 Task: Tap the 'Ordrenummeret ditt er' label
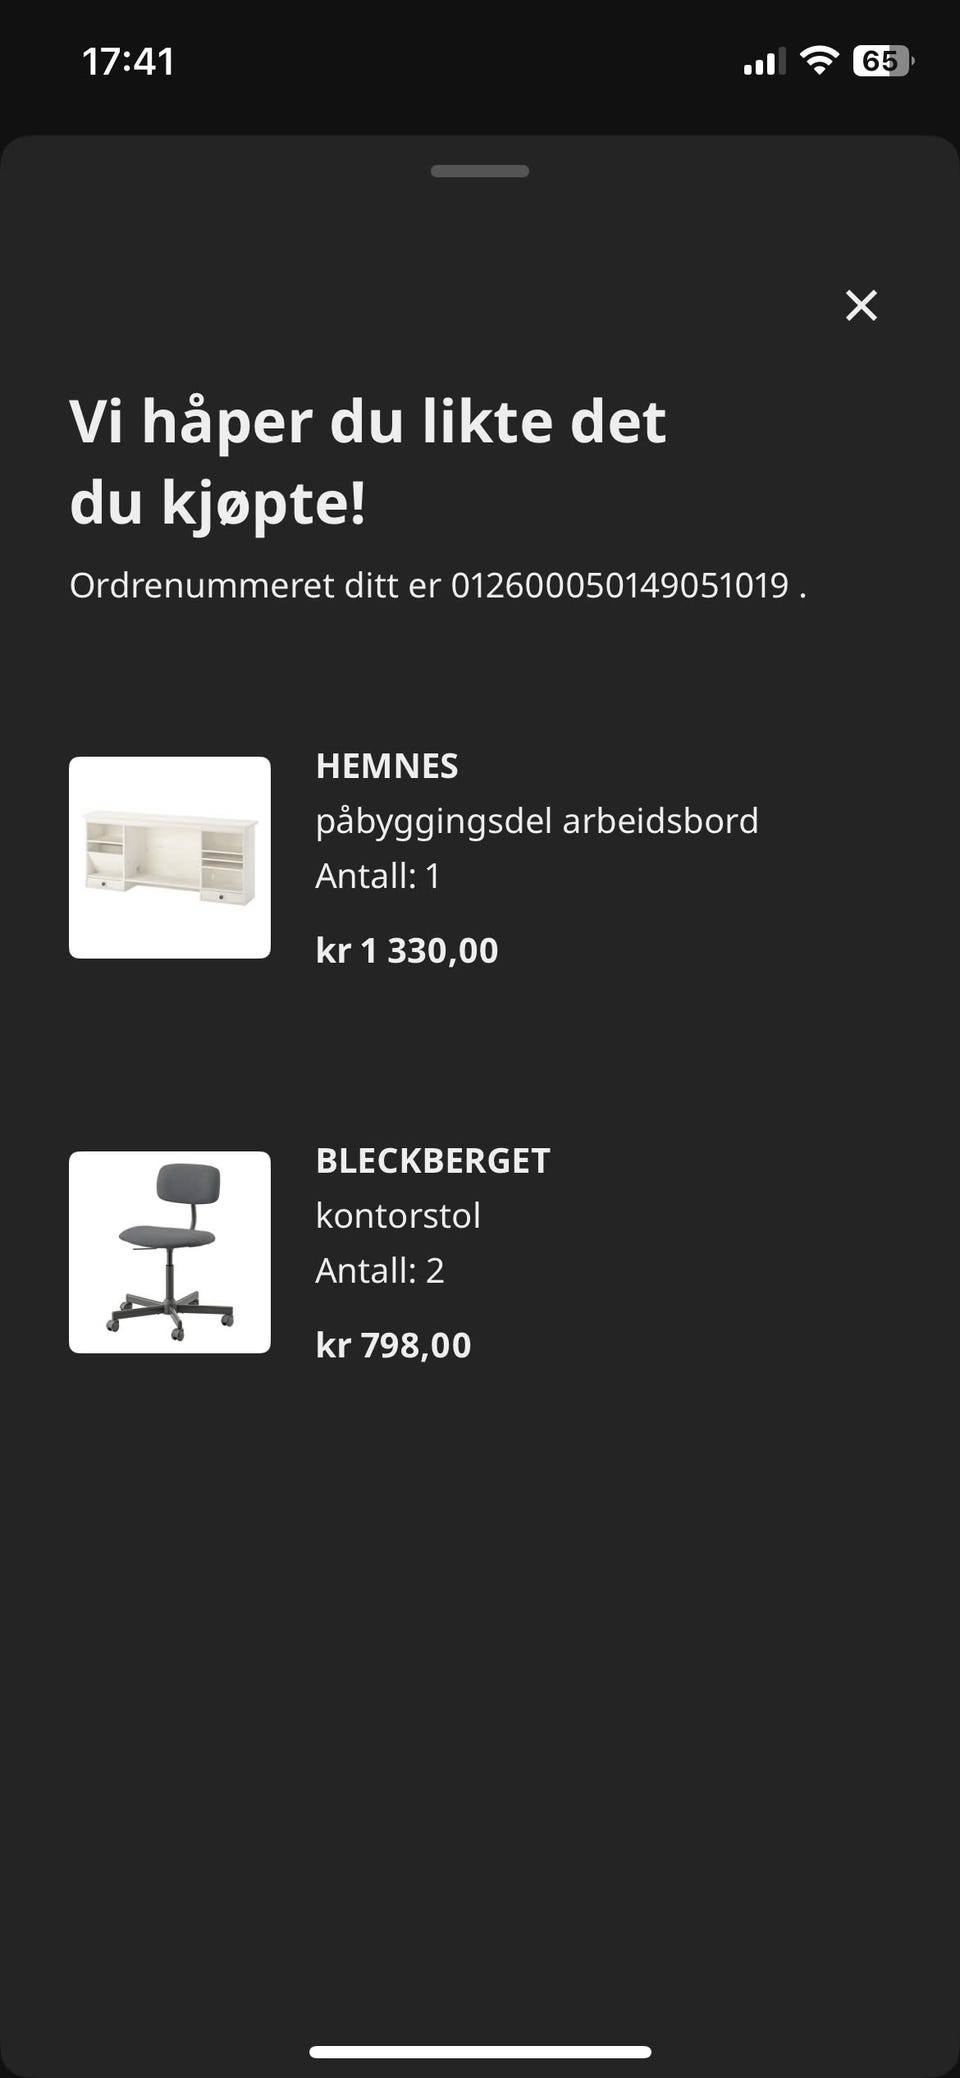click(255, 586)
